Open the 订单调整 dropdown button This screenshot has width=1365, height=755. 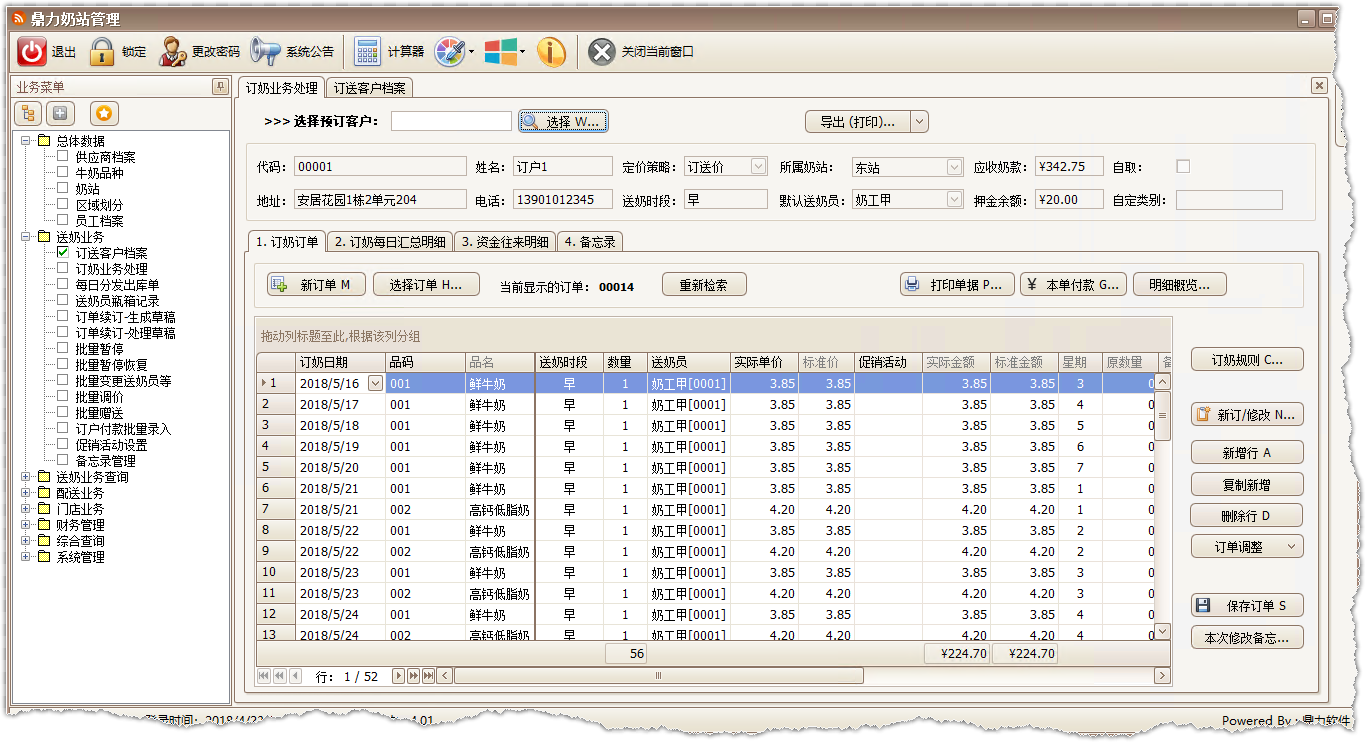[1247, 547]
